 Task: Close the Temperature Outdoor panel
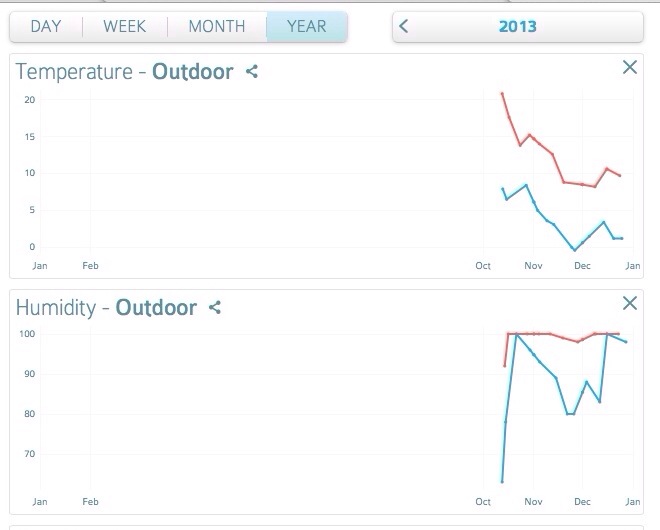630,67
